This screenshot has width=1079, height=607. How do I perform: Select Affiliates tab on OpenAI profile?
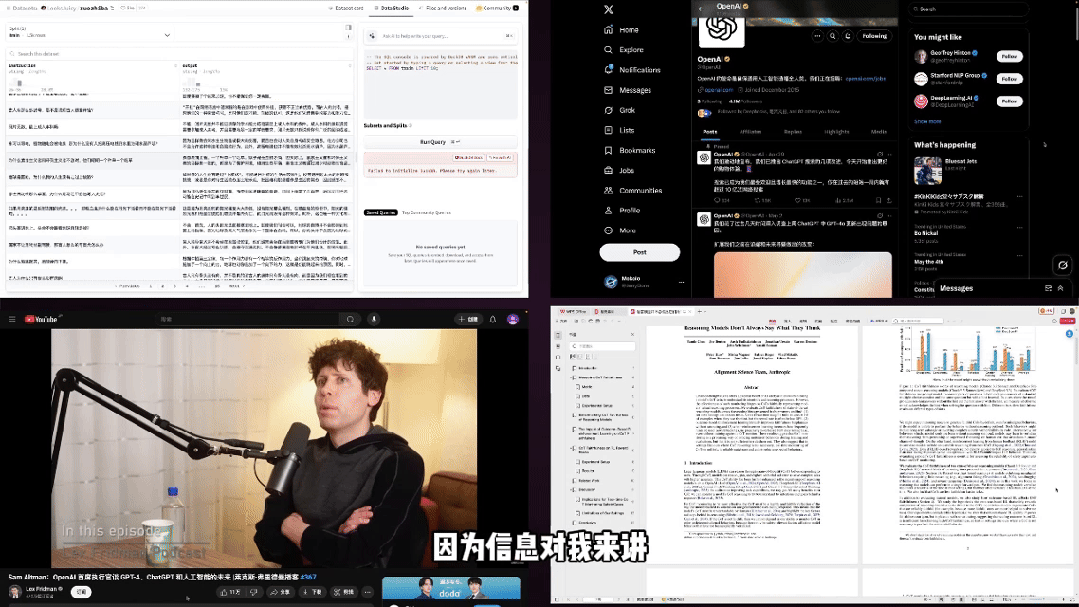(x=750, y=131)
